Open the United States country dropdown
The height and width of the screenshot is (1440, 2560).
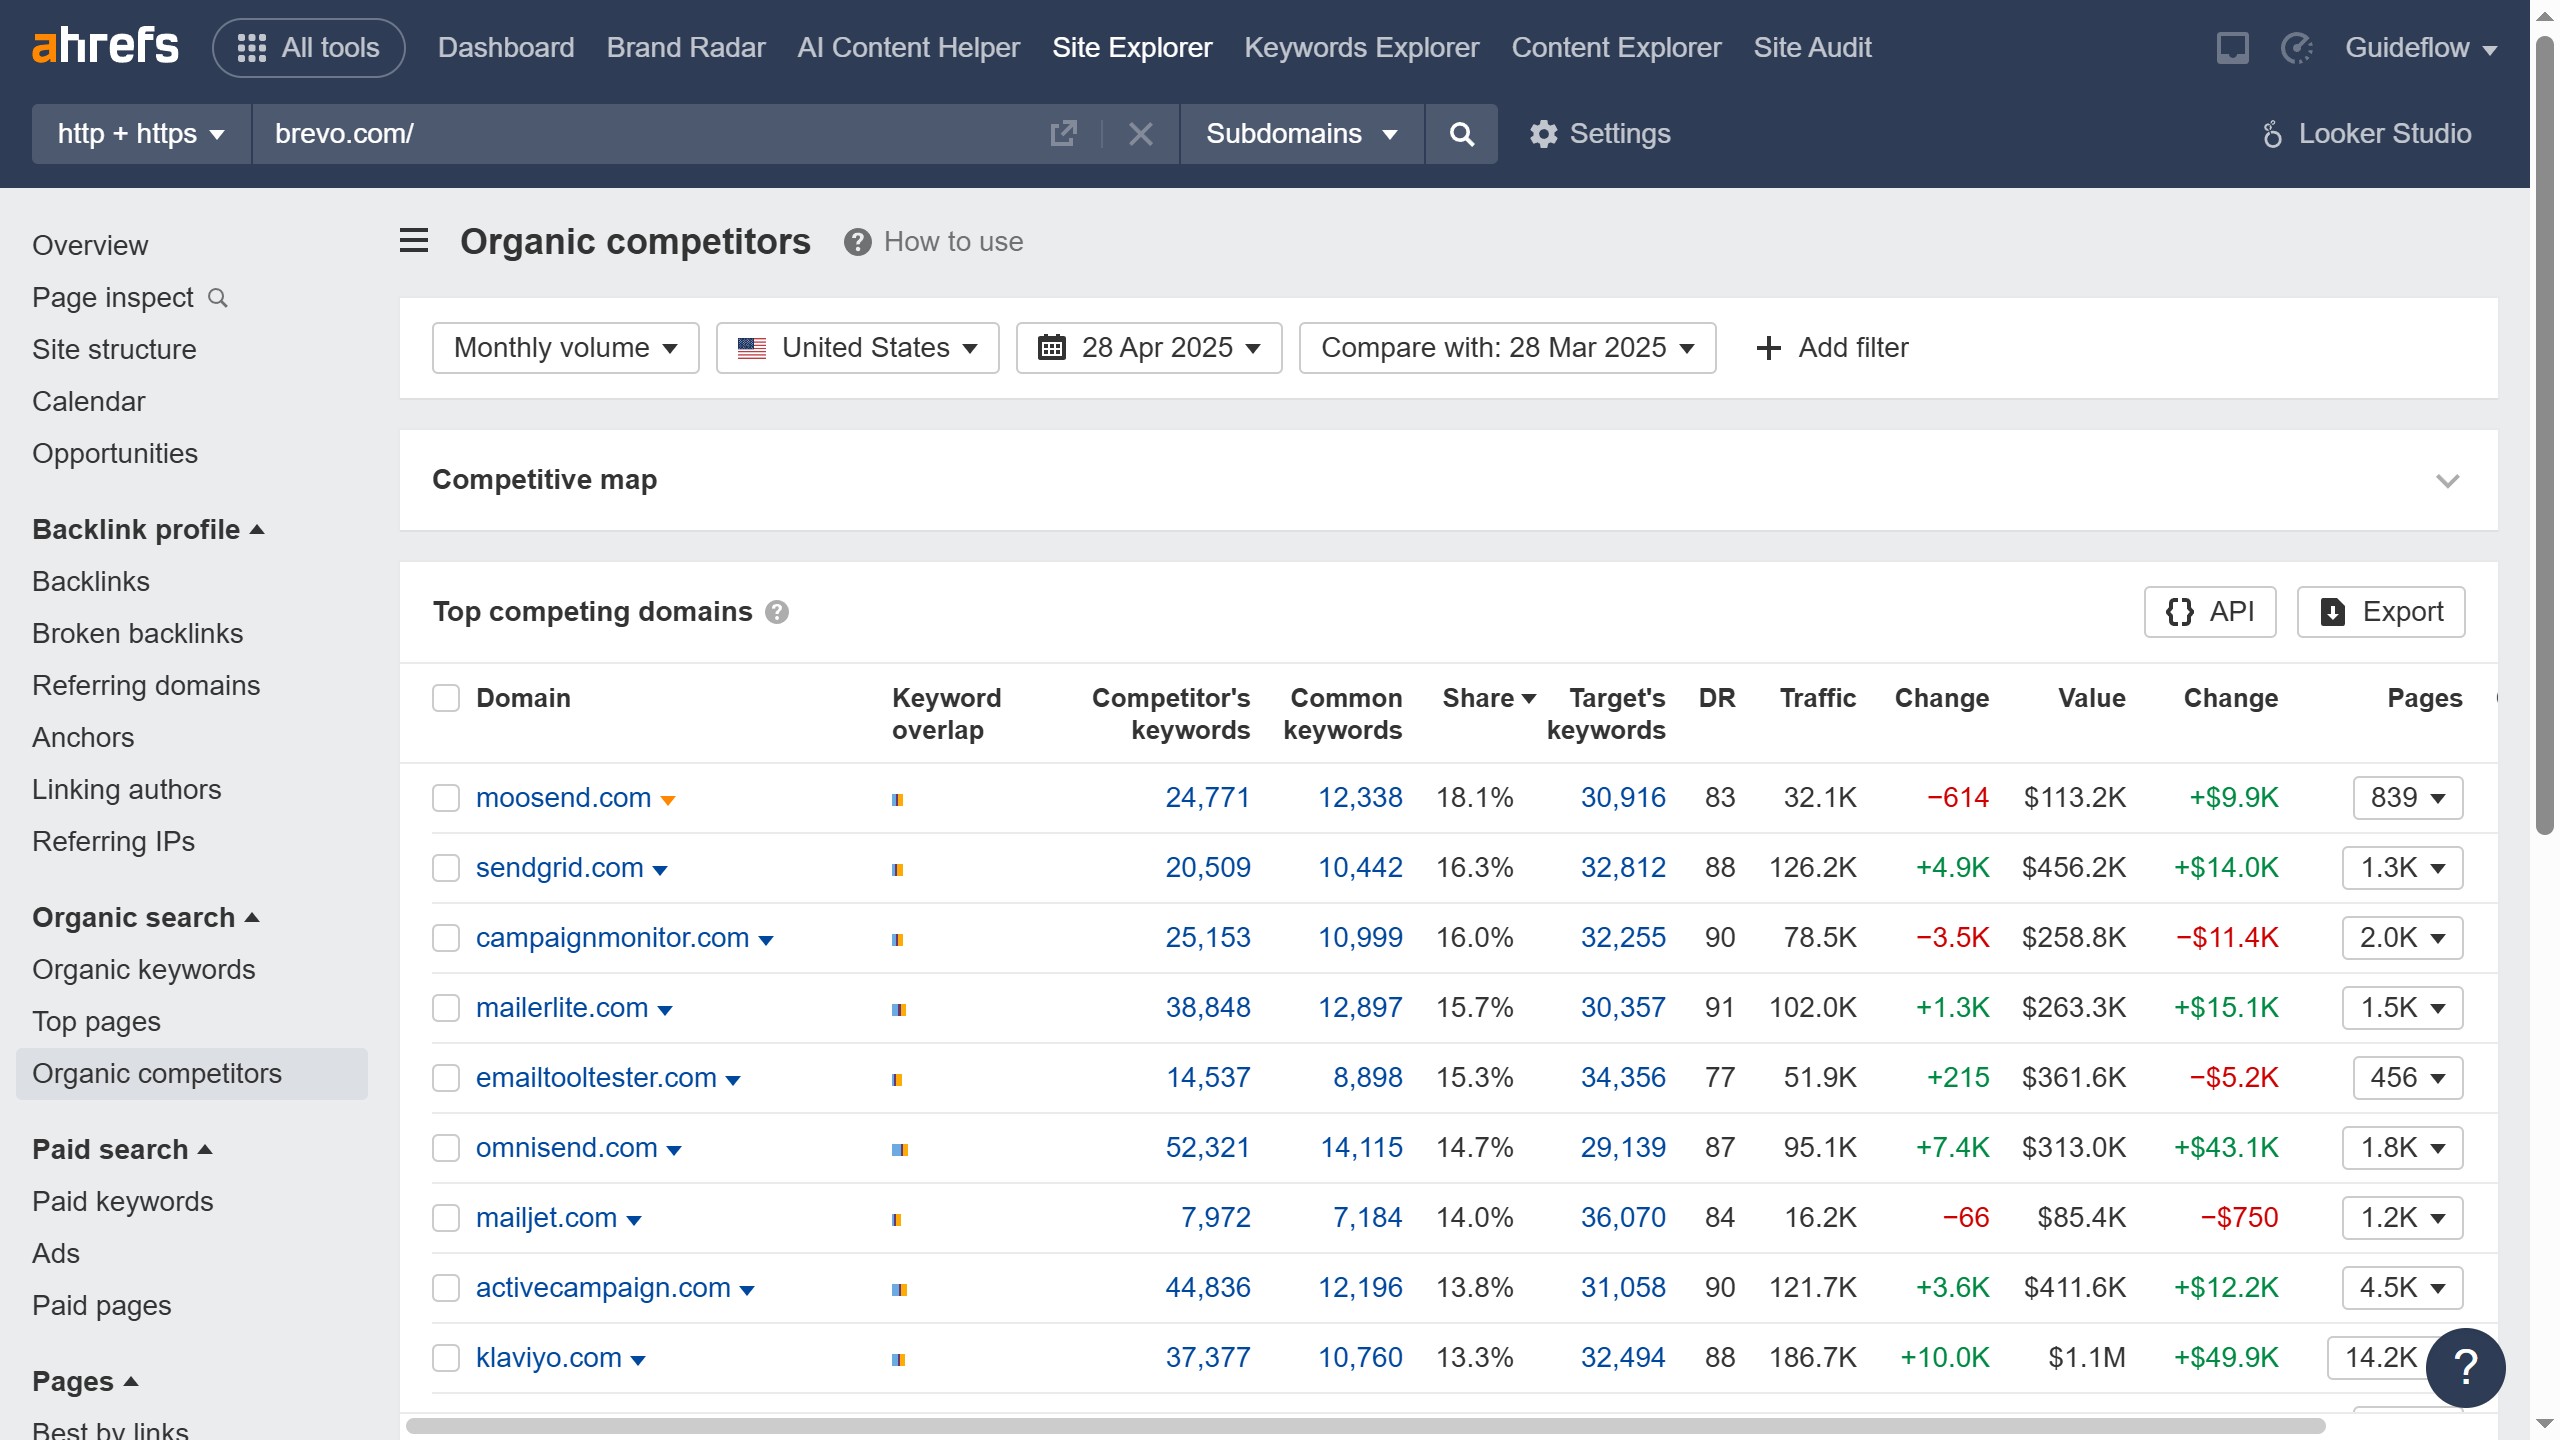(857, 348)
